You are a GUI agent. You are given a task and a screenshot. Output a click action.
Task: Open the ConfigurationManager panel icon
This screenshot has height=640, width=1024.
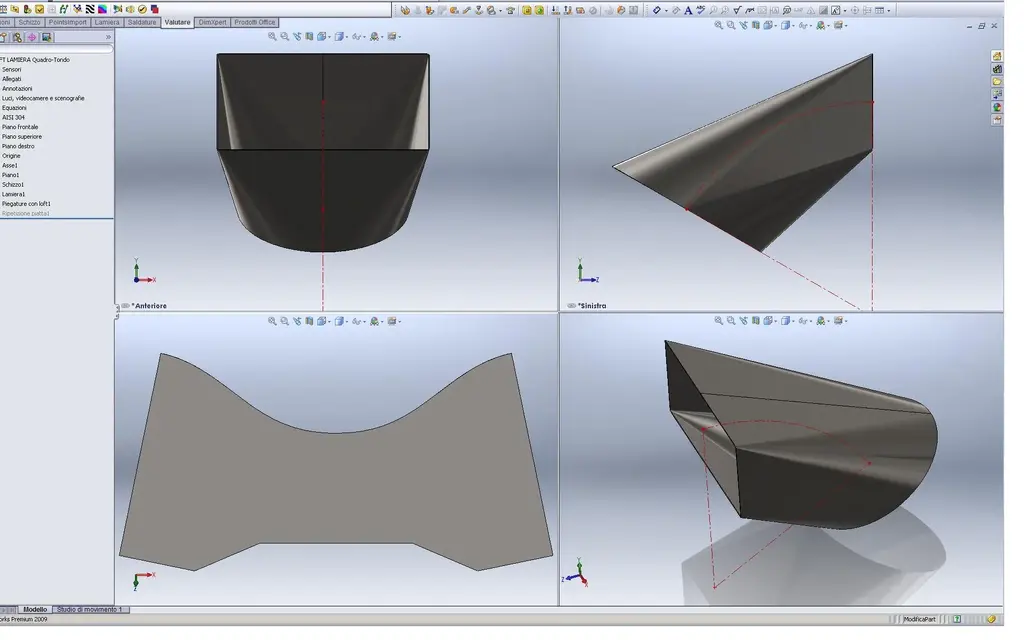click(x=18, y=37)
